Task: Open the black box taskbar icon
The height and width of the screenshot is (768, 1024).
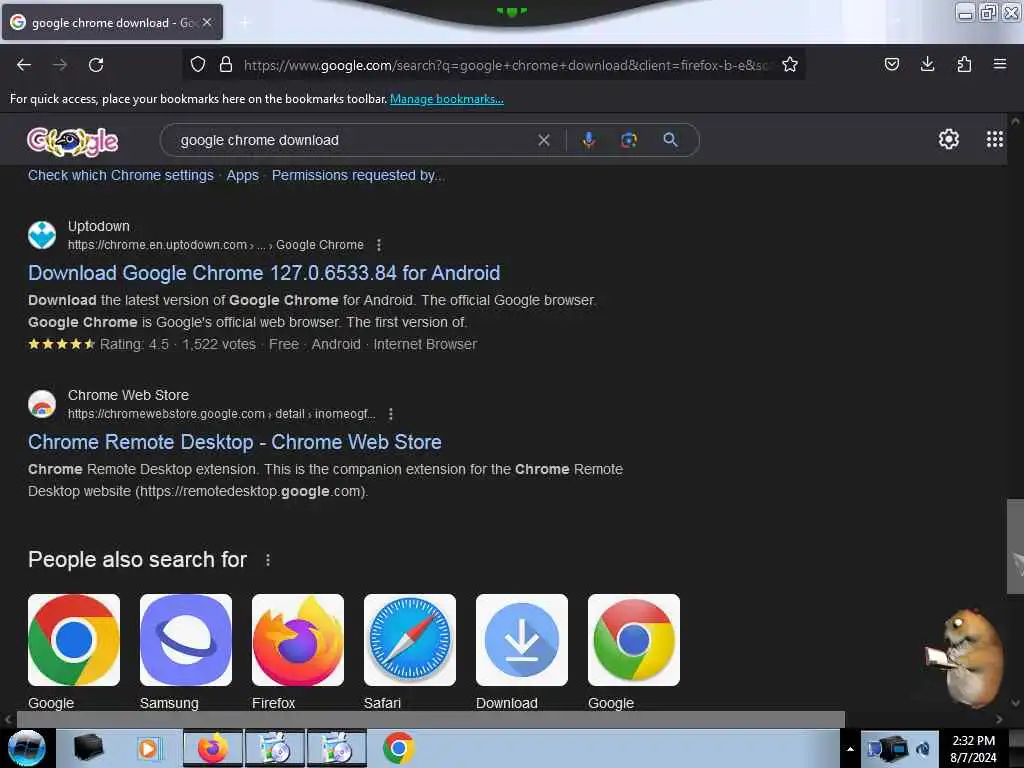Action: coord(88,748)
